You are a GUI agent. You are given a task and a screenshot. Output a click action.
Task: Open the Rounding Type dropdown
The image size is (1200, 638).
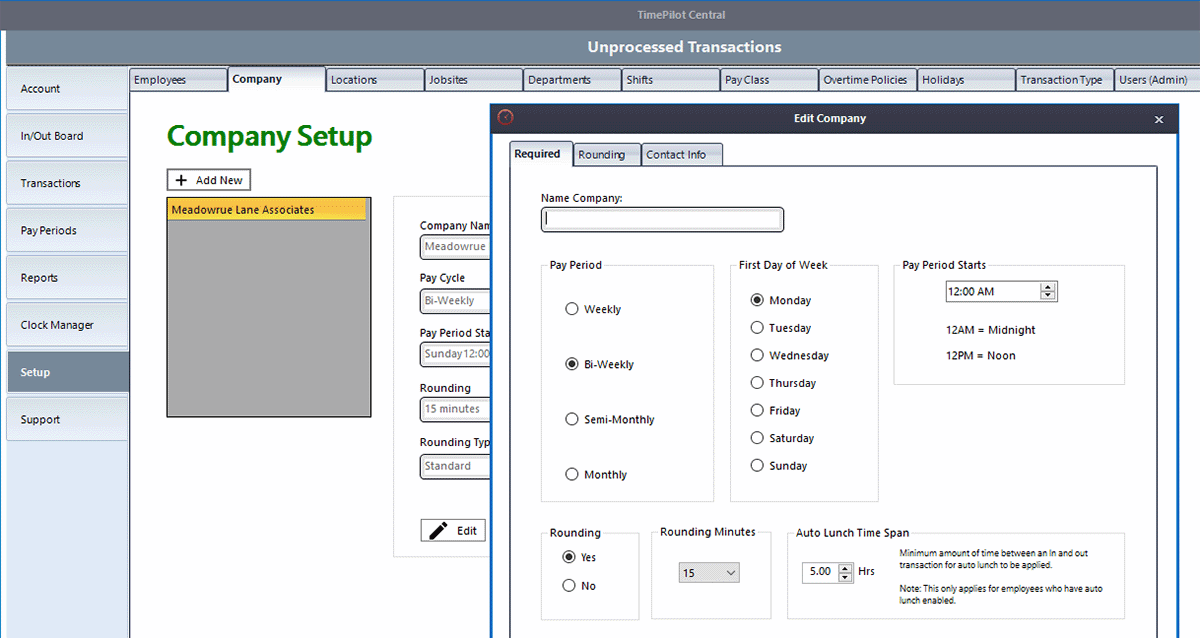point(455,466)
